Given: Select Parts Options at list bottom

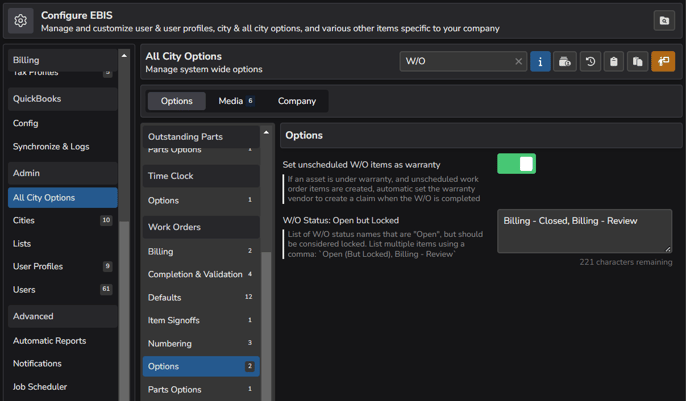Looking at the screenshot, I should (201, 389).
